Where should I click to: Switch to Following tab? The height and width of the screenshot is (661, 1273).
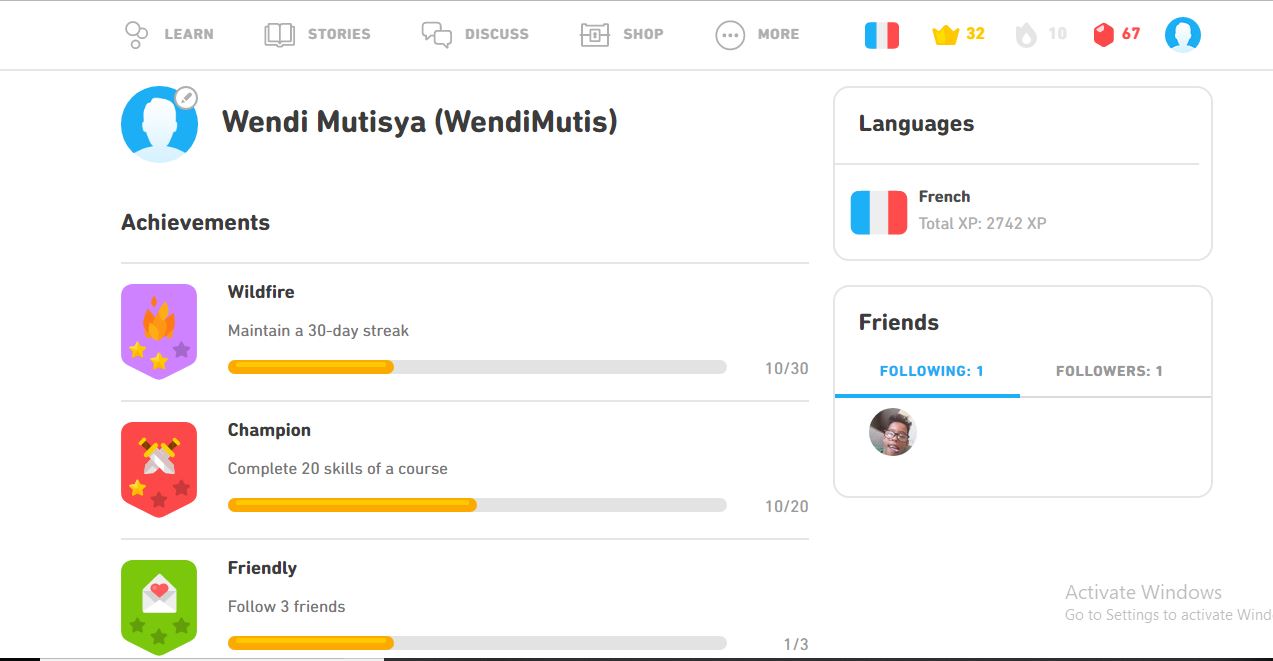coord(931,371)
